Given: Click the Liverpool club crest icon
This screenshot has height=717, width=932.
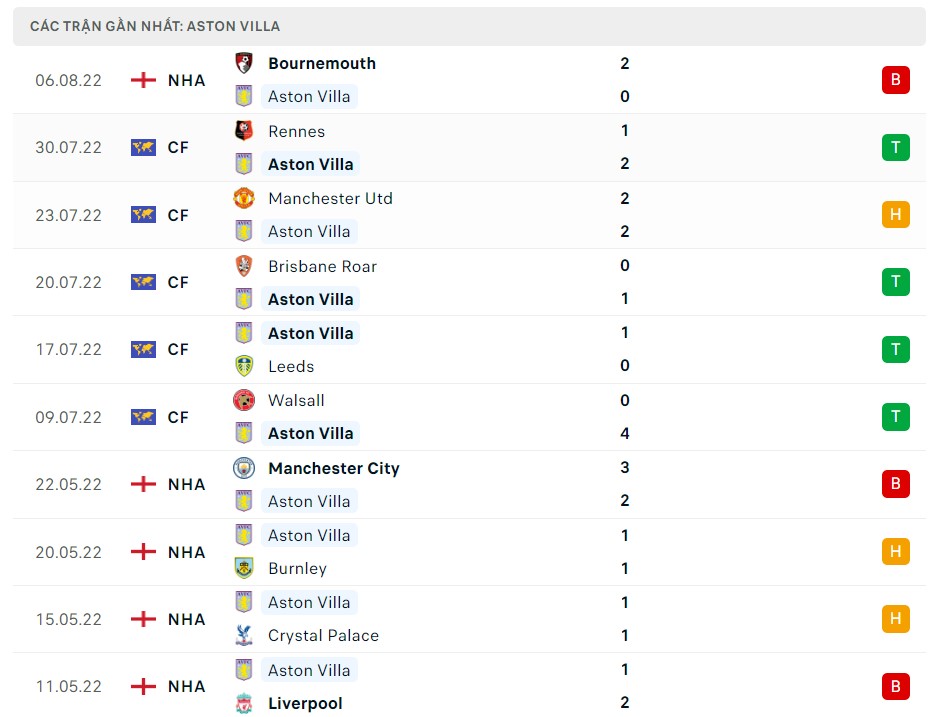Looking at the screenshot, I should [243, 703].
